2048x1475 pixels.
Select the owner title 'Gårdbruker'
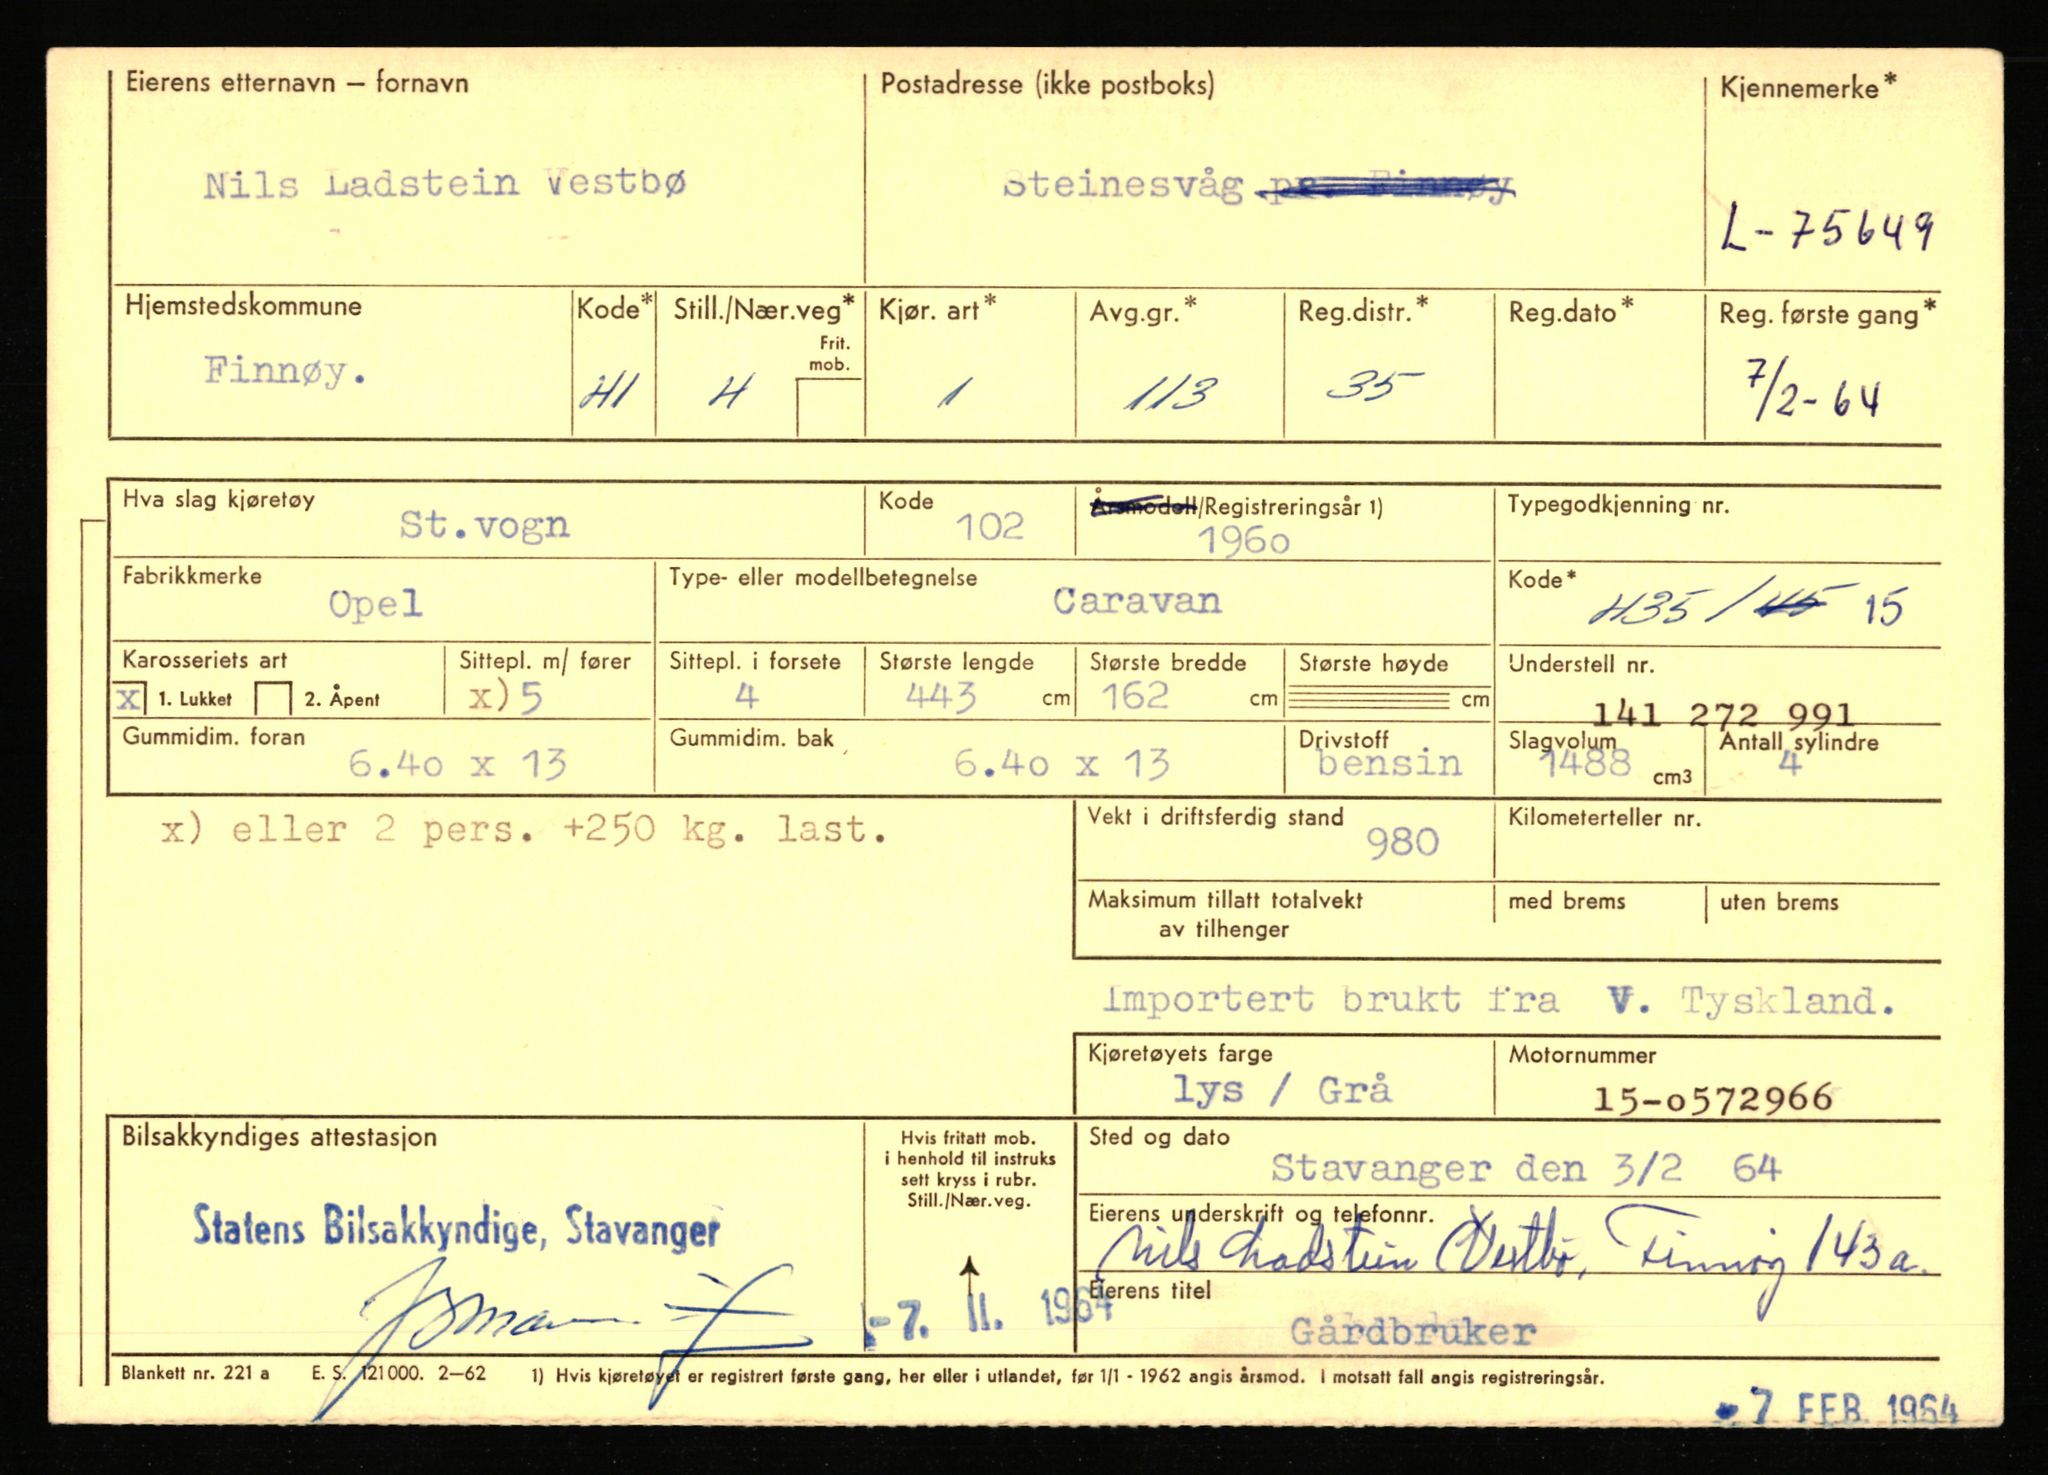[1412, 1332]
